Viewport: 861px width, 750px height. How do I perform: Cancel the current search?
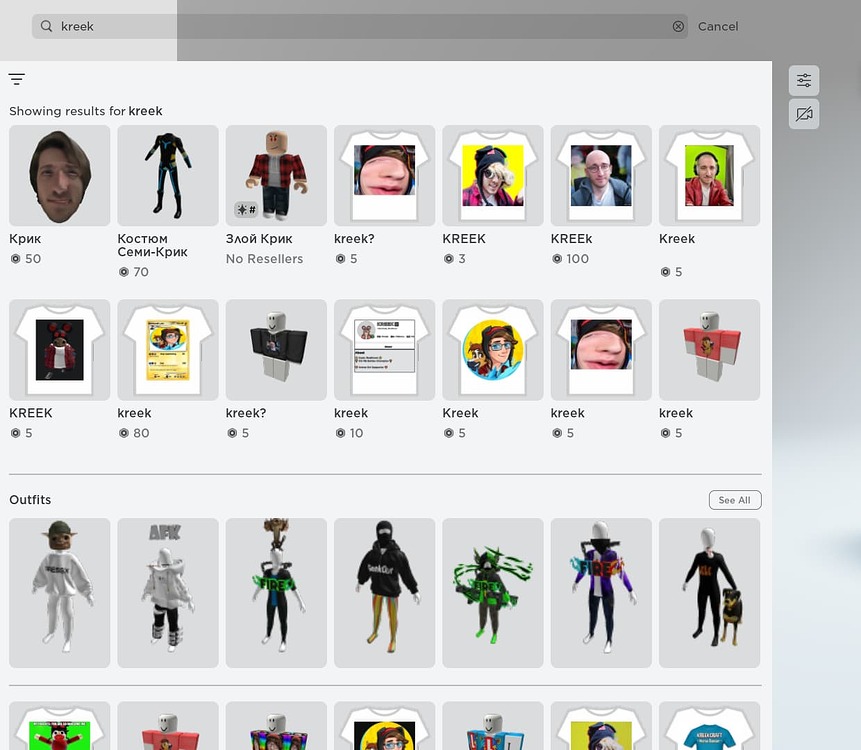(x=717, y=26)
